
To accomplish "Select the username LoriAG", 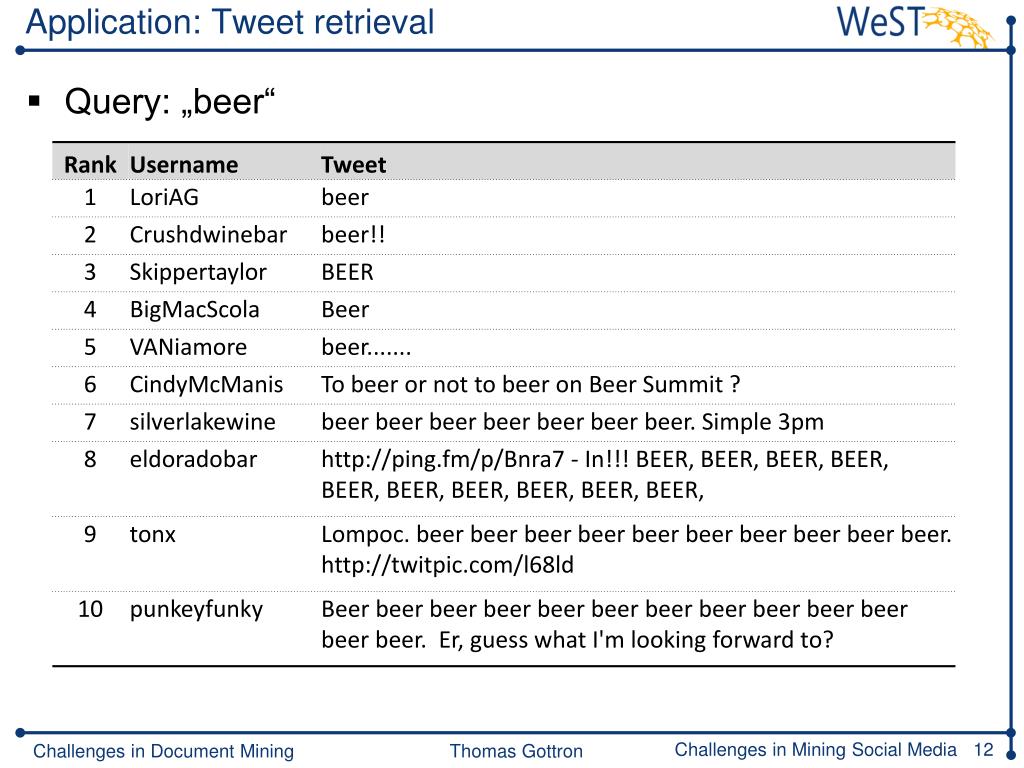I will click(x=164, y=197).
